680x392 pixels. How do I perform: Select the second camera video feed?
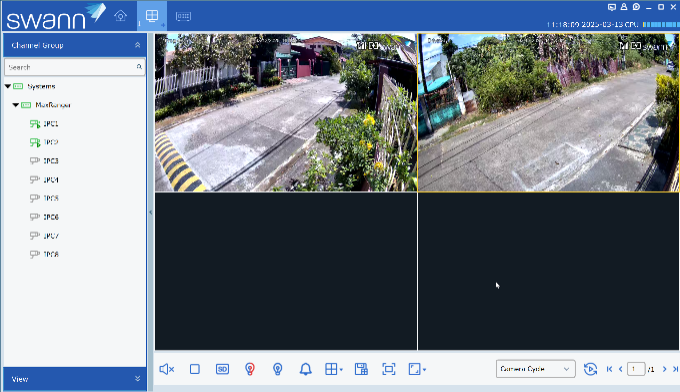click(549, 113)
